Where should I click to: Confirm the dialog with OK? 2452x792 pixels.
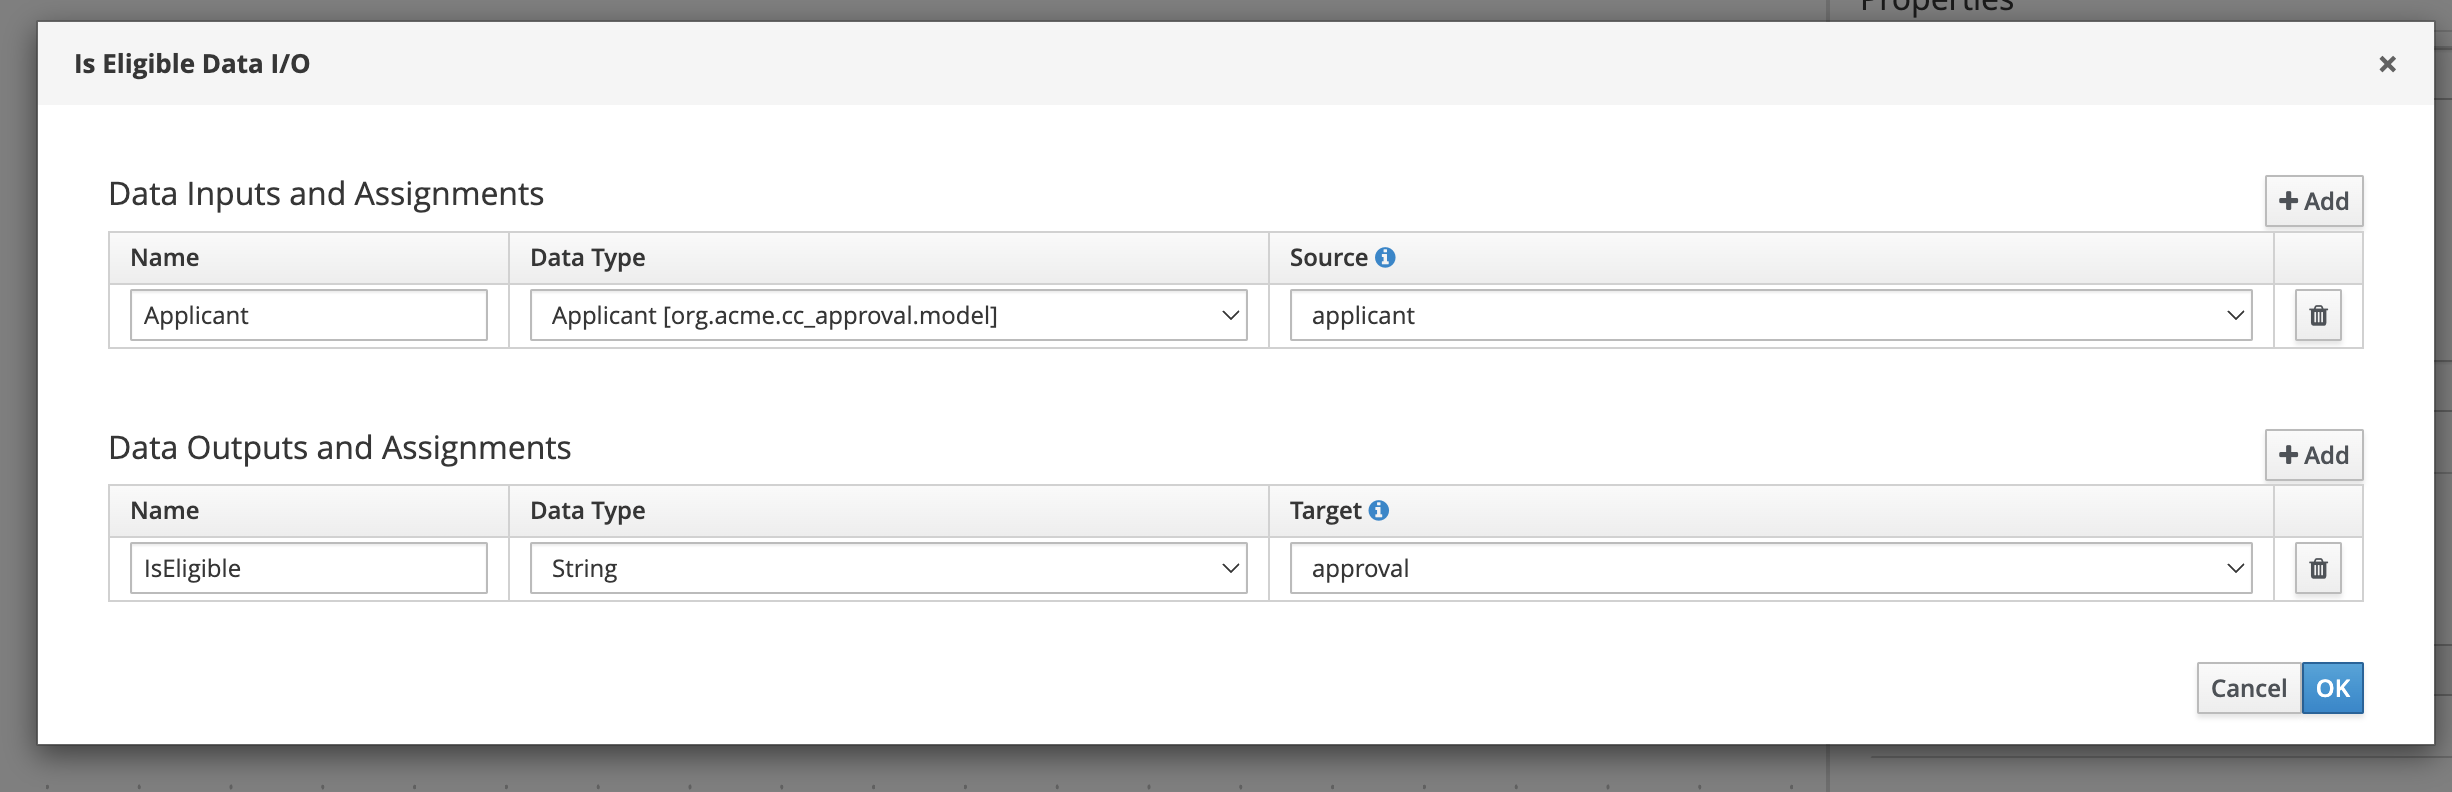coord(2333,688)
